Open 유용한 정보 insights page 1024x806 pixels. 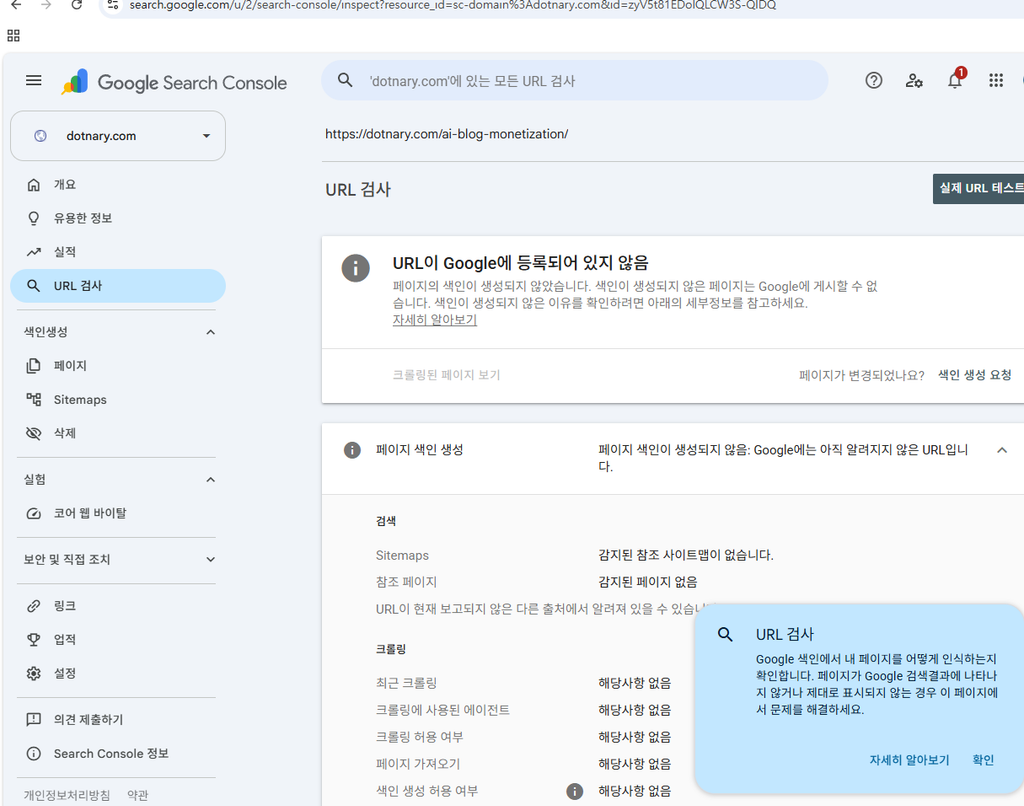tap(118, 218)
